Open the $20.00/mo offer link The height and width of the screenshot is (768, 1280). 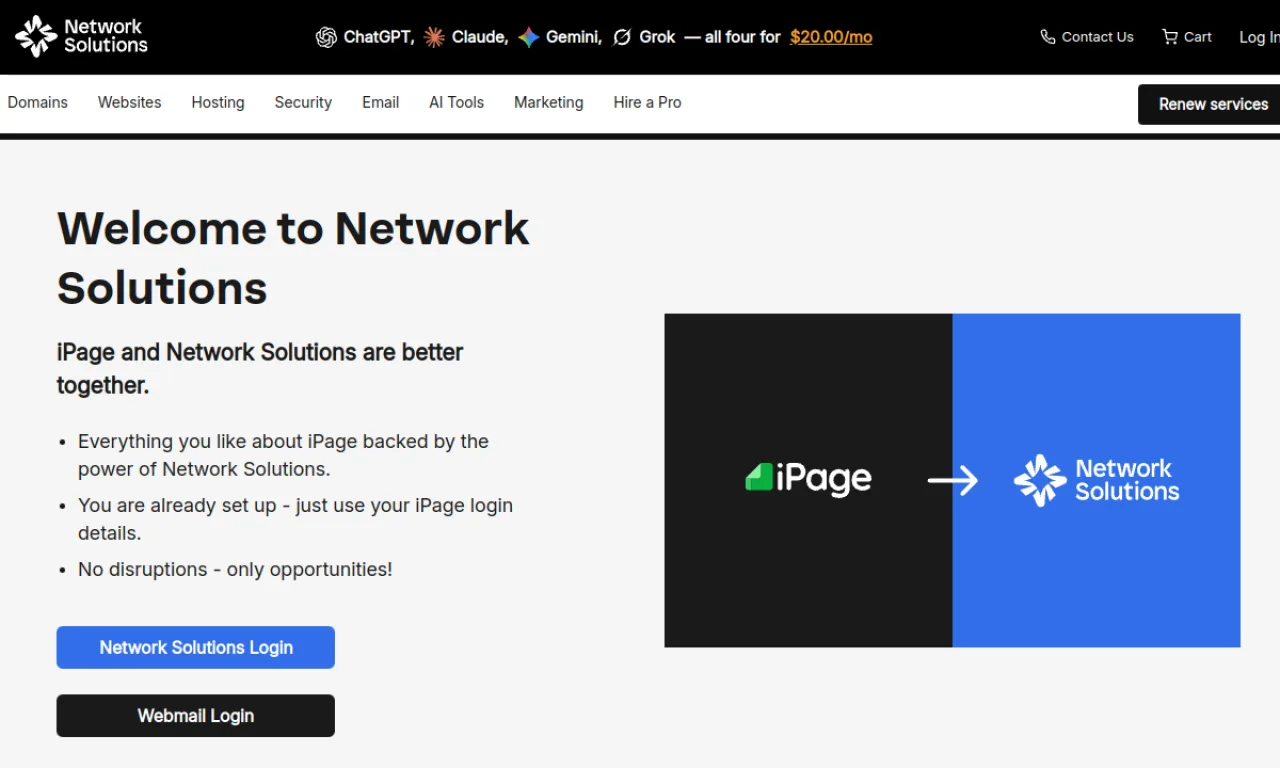tap(831, 37)
